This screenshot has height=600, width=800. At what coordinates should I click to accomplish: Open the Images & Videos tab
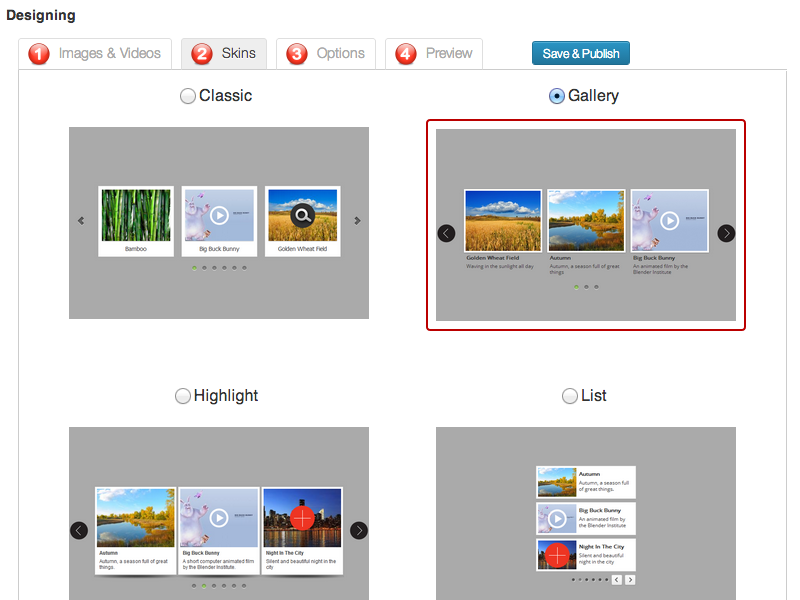tap(95, 54)
